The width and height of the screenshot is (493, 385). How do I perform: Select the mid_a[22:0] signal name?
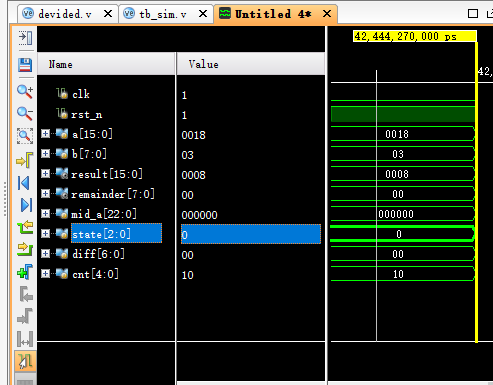click(104, 214)
